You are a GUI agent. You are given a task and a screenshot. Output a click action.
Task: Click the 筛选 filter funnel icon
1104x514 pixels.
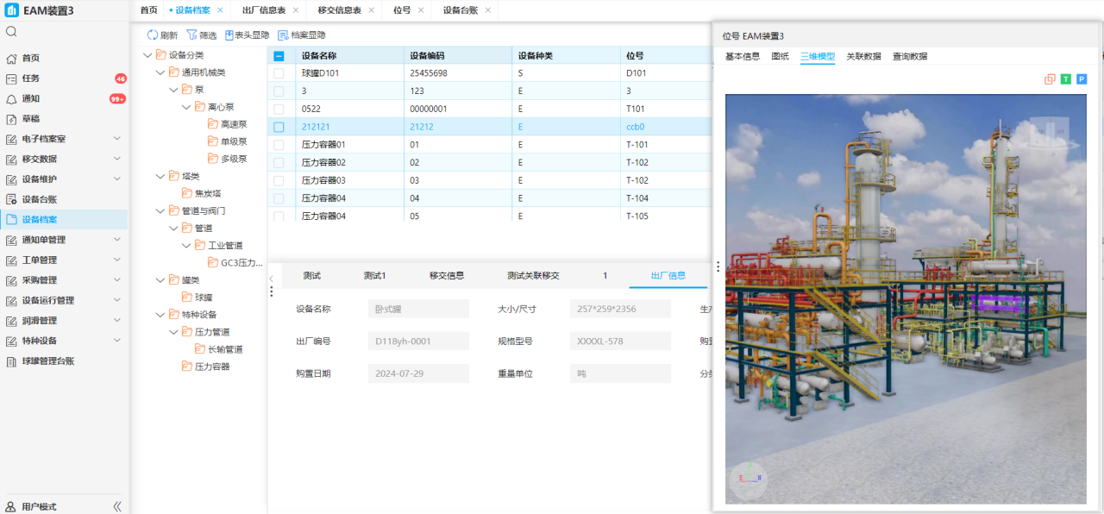coord(192,35)
